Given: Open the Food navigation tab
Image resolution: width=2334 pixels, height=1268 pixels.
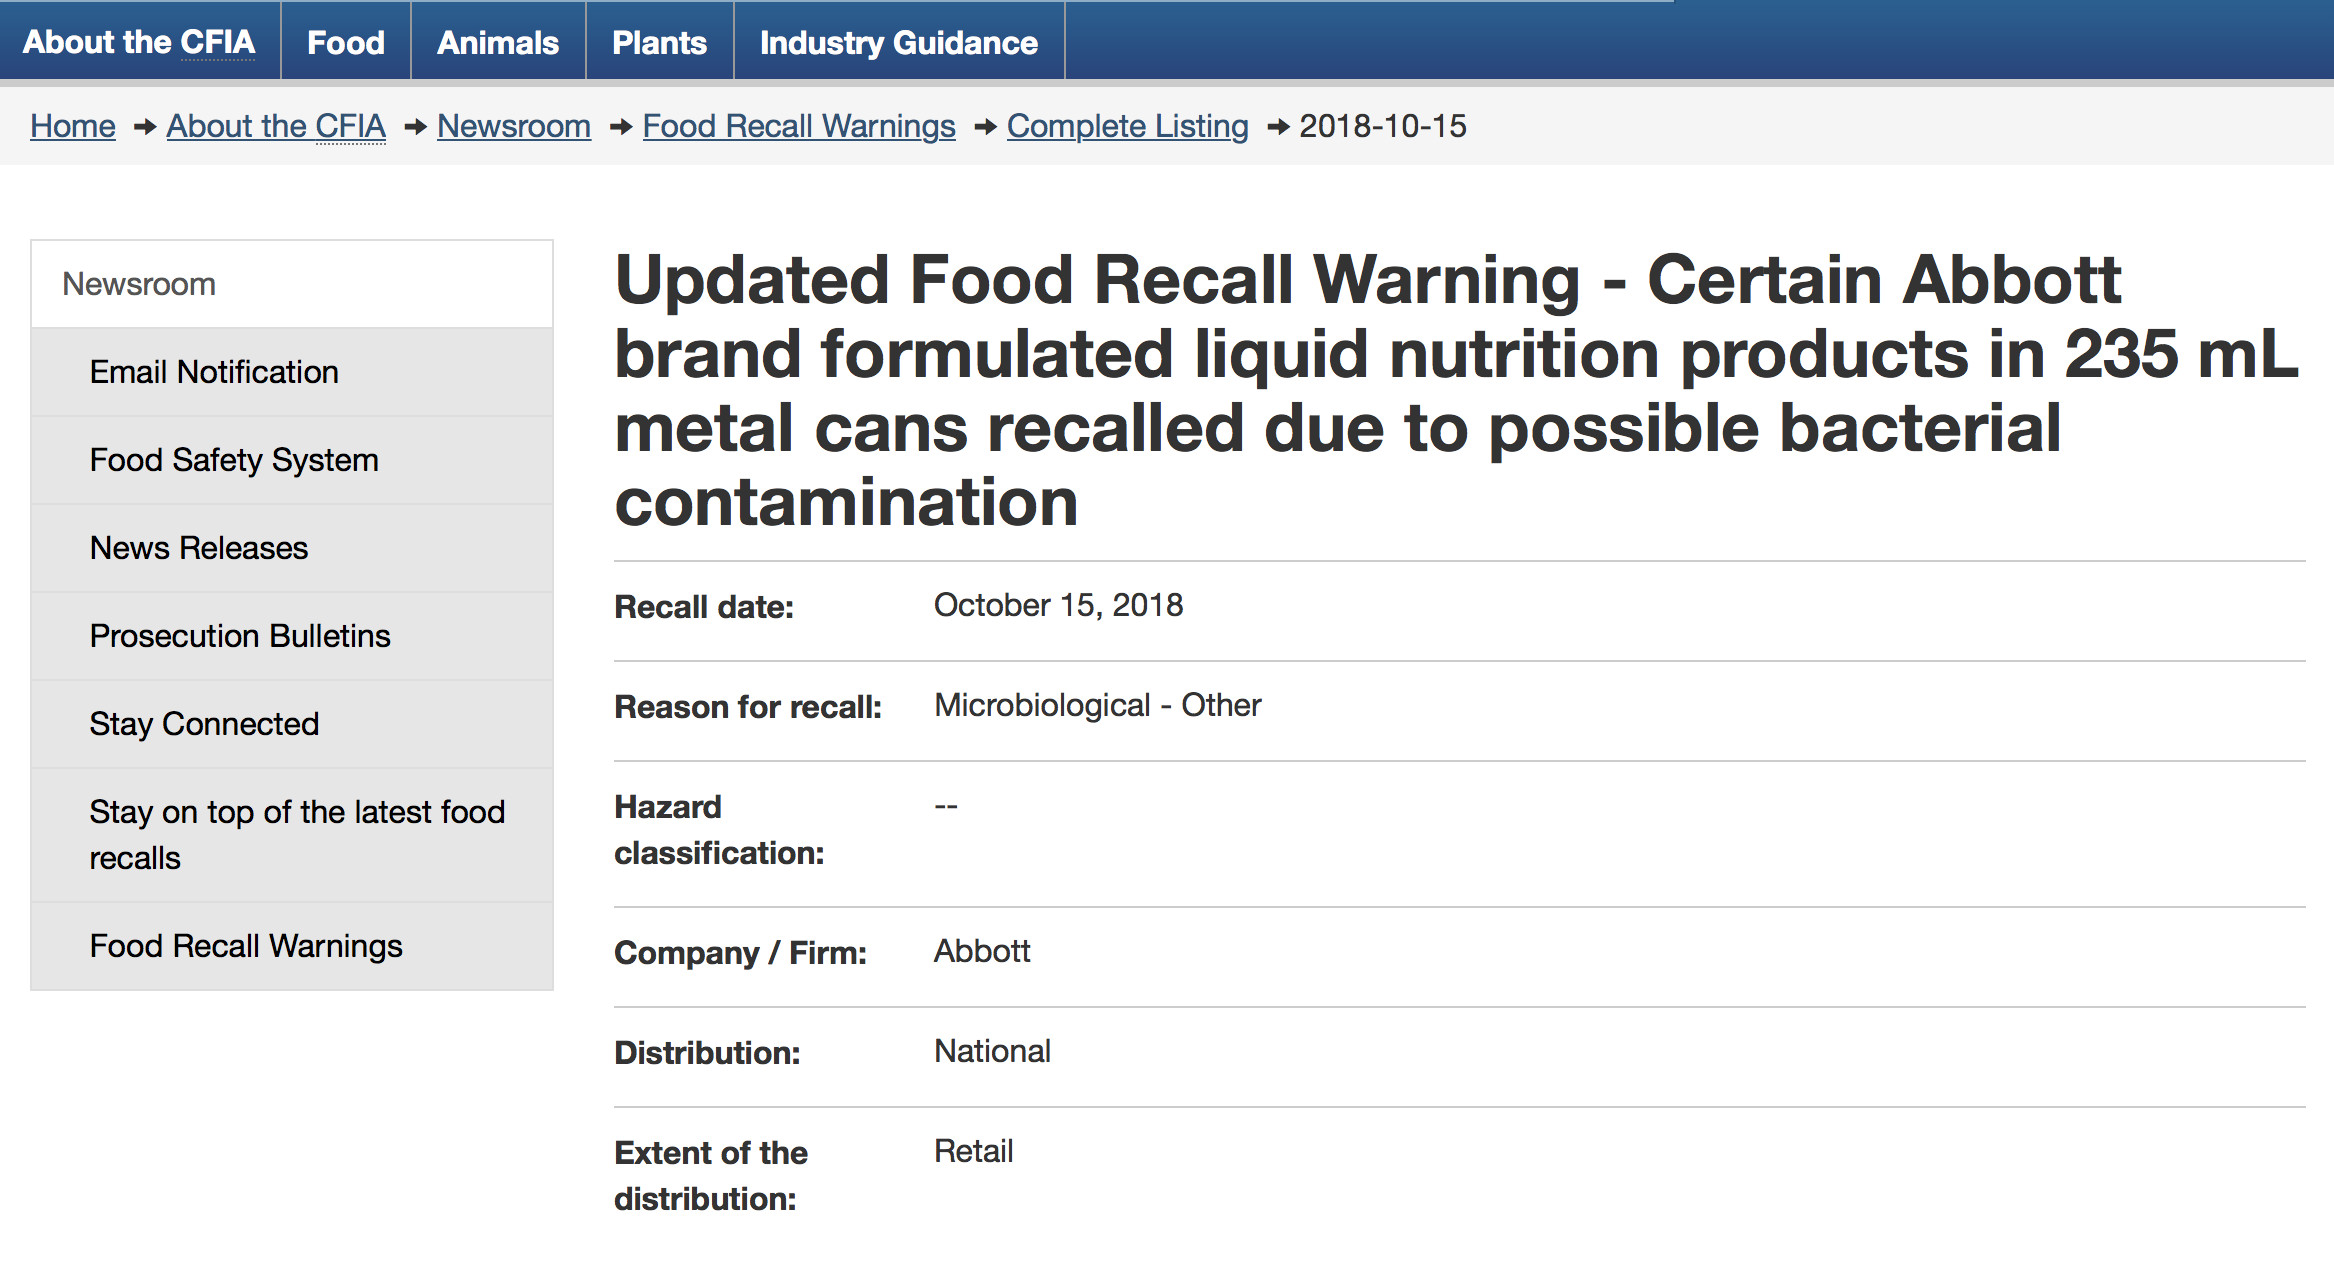Looking at the screenshot, I should (346, 42).
